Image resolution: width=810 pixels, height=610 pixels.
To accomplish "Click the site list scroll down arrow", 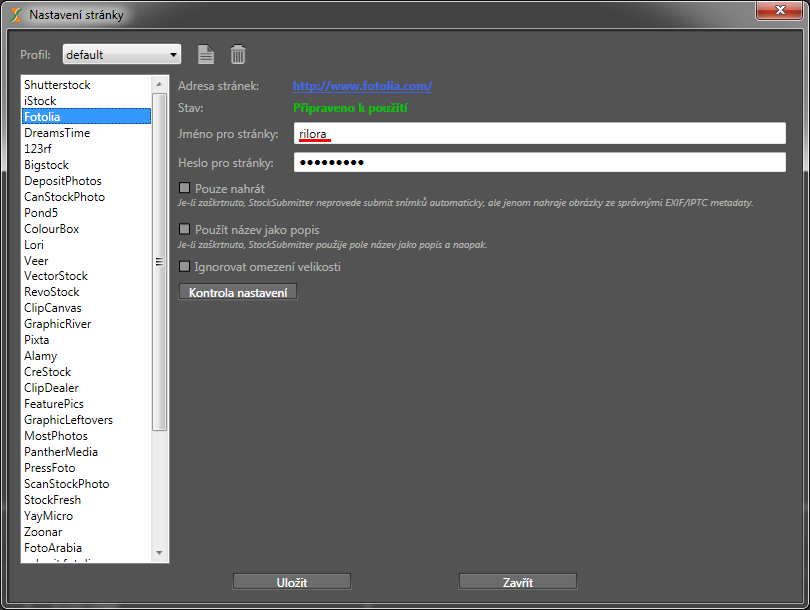I will point(159,553).
